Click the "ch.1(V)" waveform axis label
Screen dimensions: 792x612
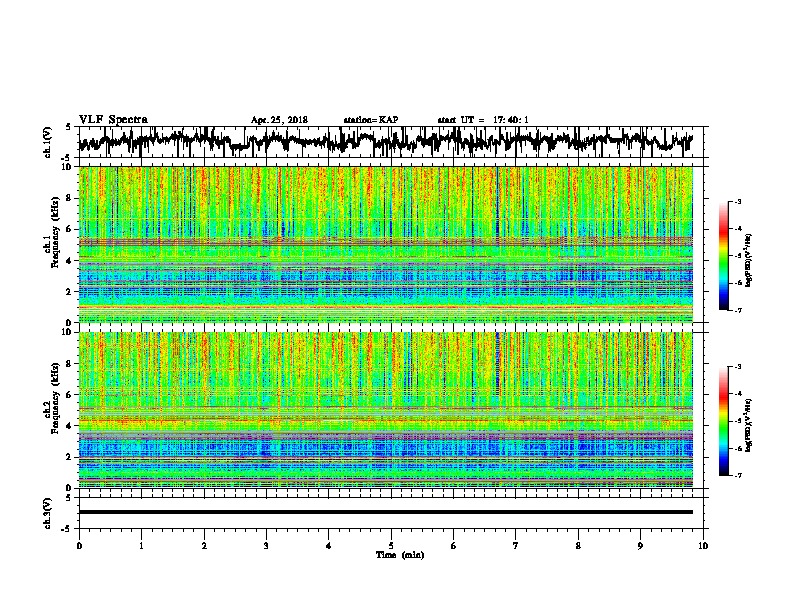click(x=48, y=142)
